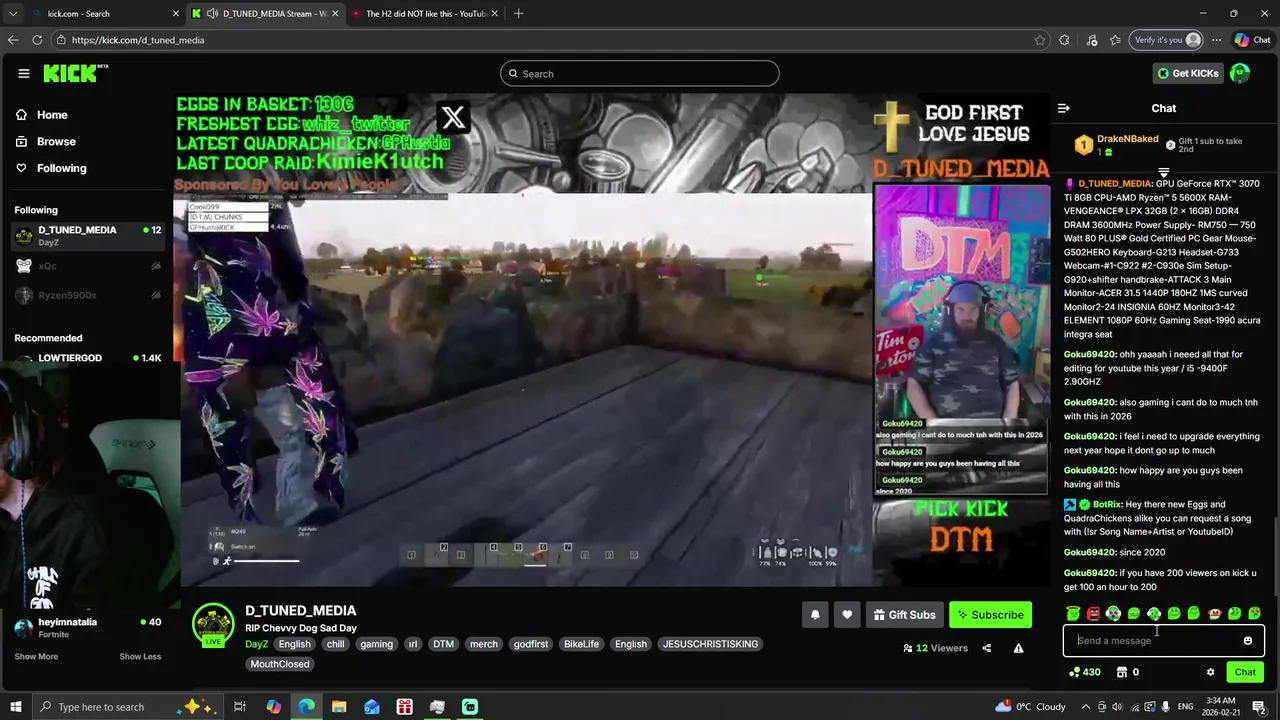Click the DayZ category link
This screenshot has width=1280, height=720.
[256, 644]
